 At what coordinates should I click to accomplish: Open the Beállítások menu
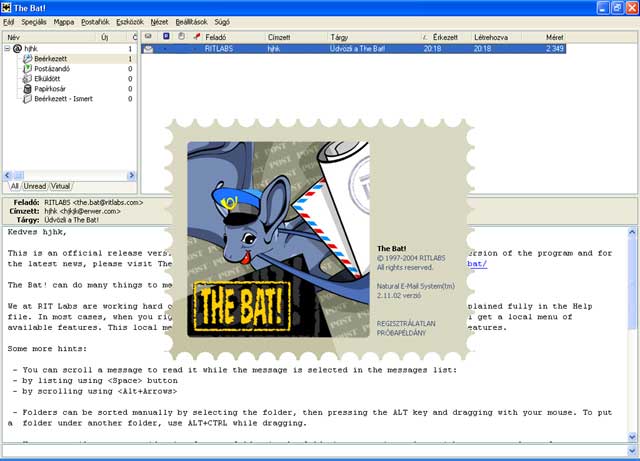(x=191, y=22)
